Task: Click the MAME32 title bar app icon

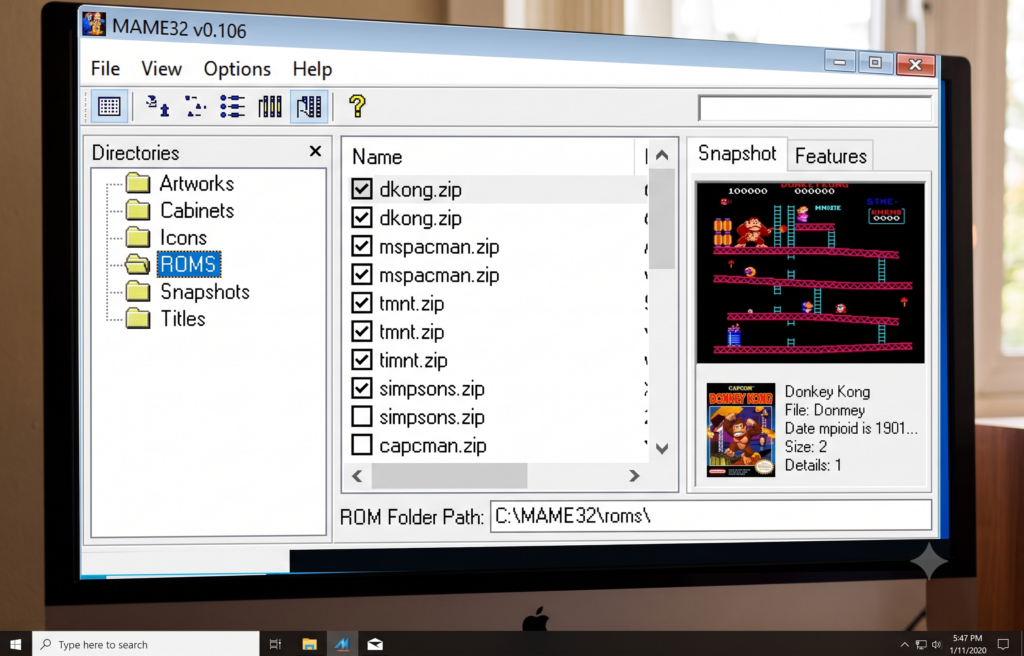Action: click(94, 24)
